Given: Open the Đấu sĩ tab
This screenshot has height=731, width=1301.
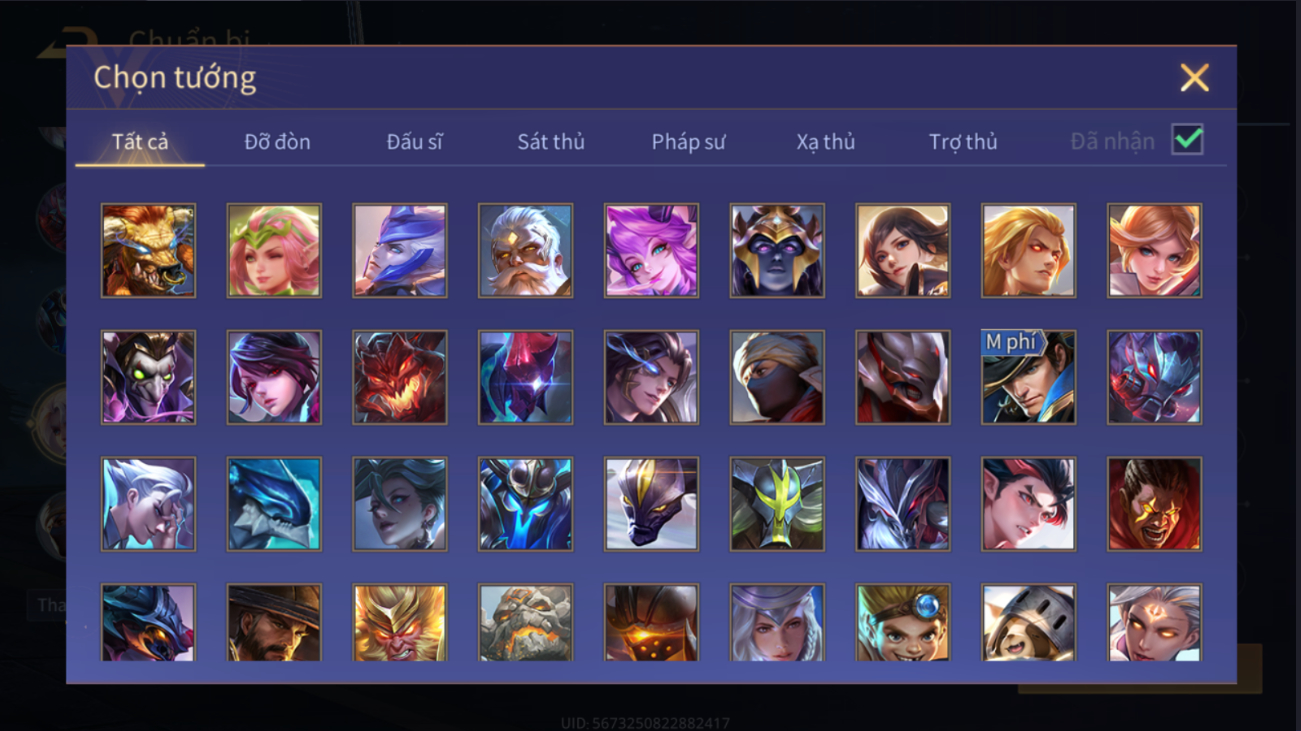Looking at the screenshot, I should coord(414,142).
